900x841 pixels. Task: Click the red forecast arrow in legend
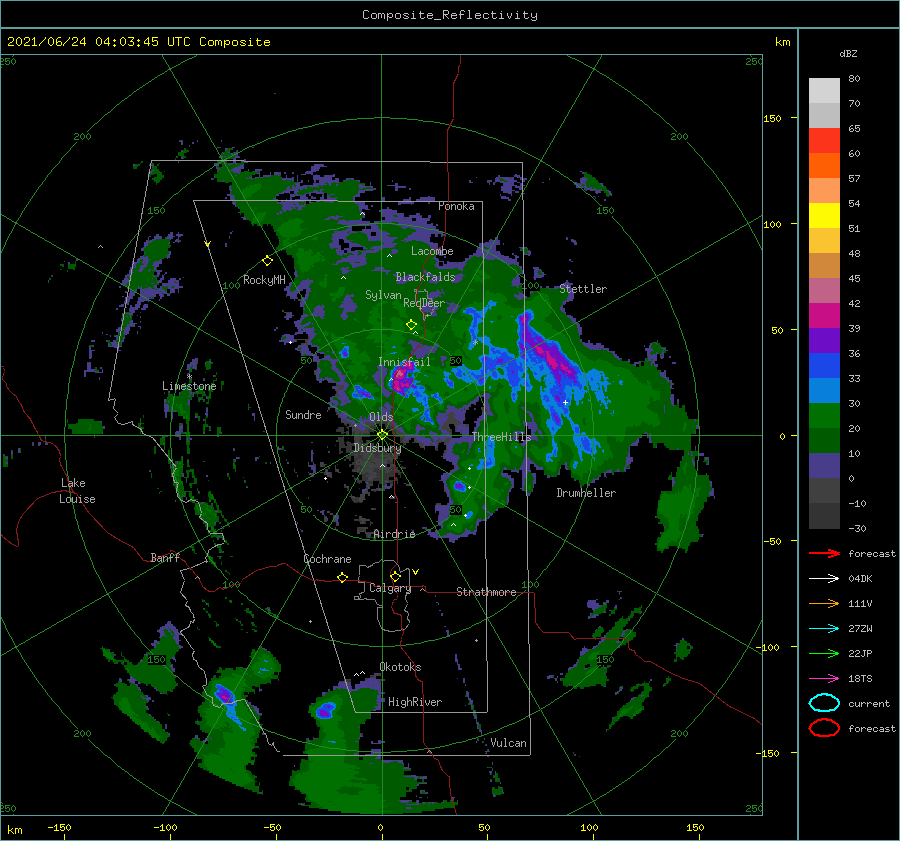click(824, 553)
